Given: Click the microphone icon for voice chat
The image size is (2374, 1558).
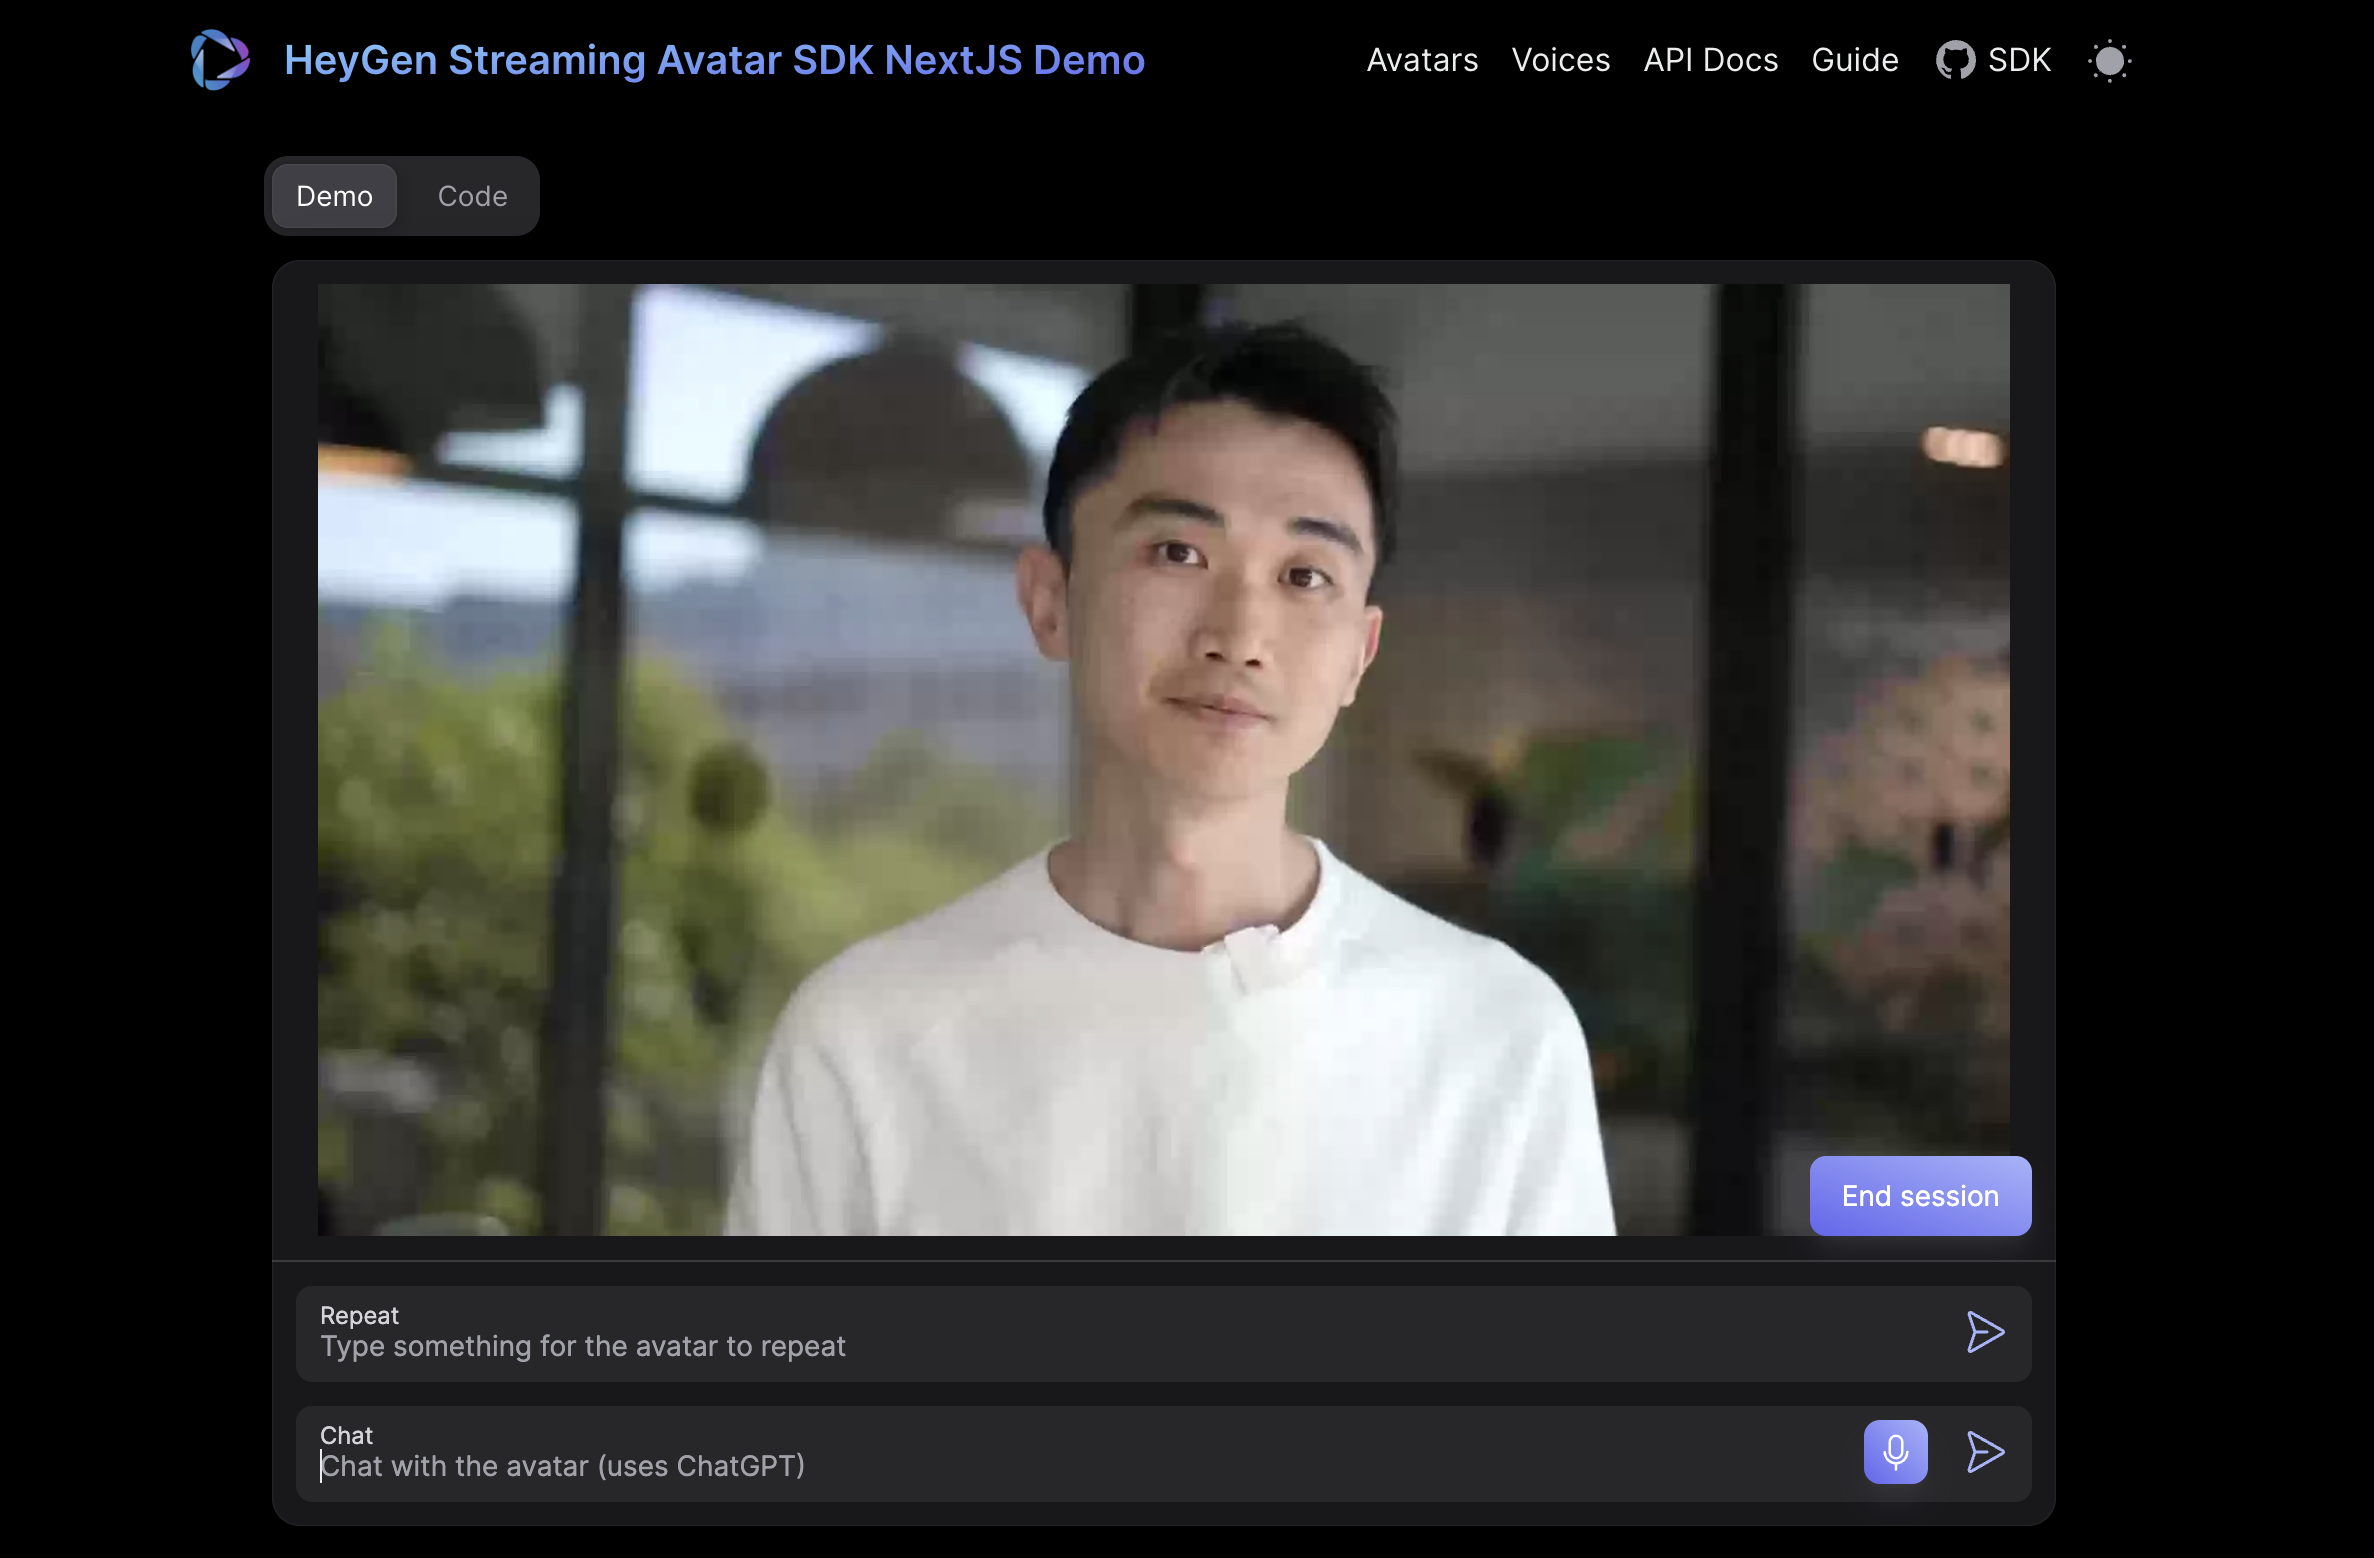Looking at the screenshot, I should [x=1894, y=1452].
